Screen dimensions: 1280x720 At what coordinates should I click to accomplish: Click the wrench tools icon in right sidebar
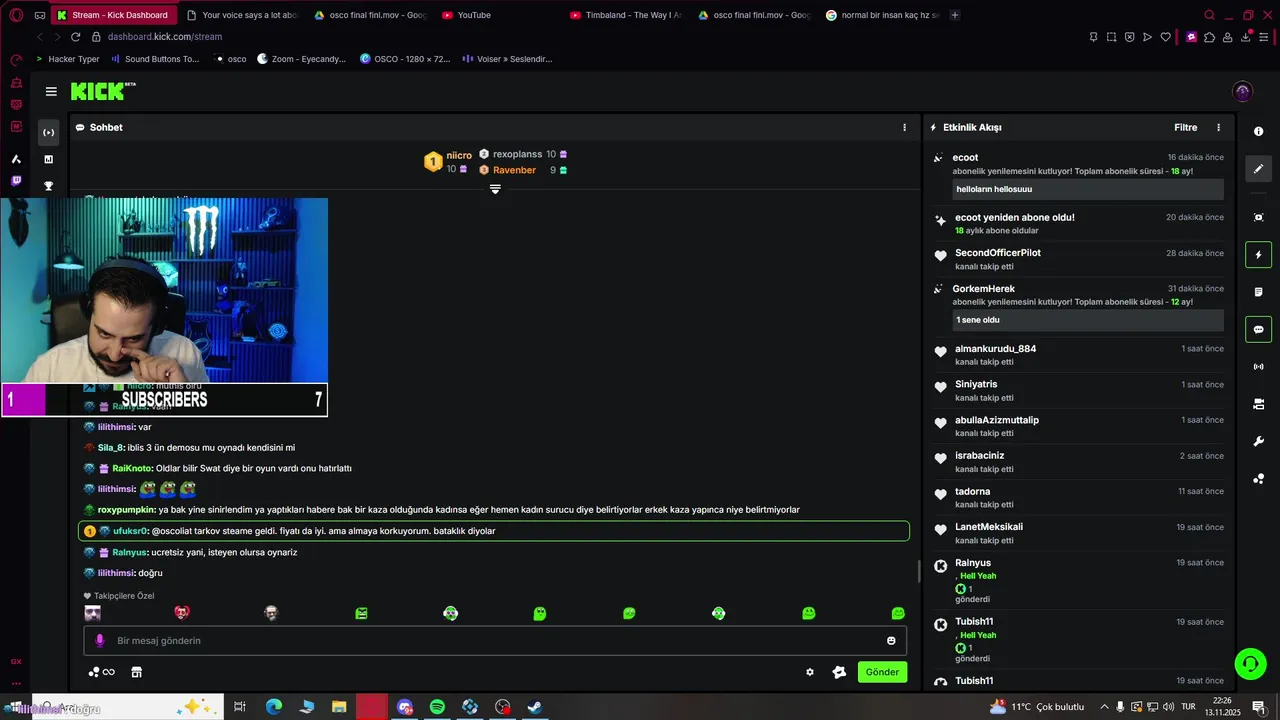(x=1258, y=442)
